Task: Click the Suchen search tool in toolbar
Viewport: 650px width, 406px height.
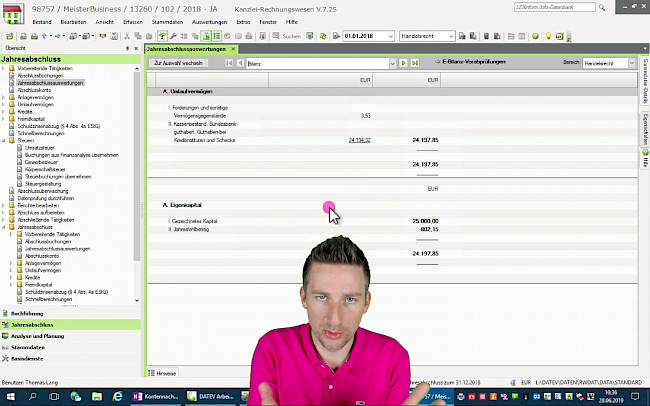Action: 288,36
